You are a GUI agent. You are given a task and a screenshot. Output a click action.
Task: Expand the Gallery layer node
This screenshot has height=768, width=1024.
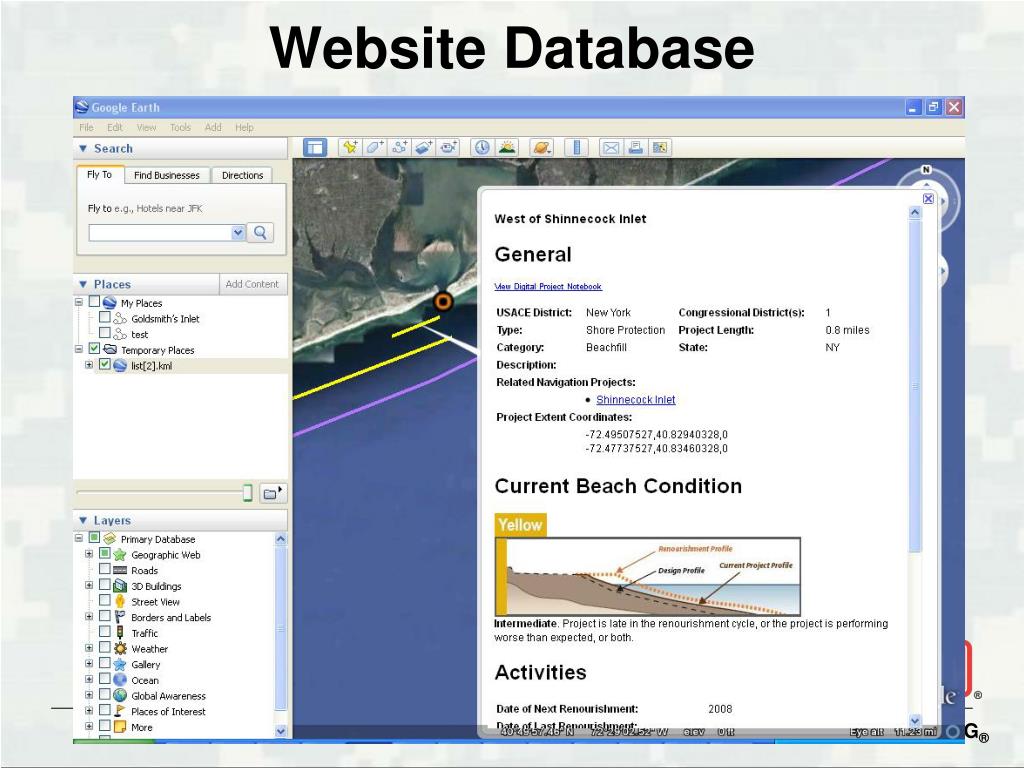(89, 664)
